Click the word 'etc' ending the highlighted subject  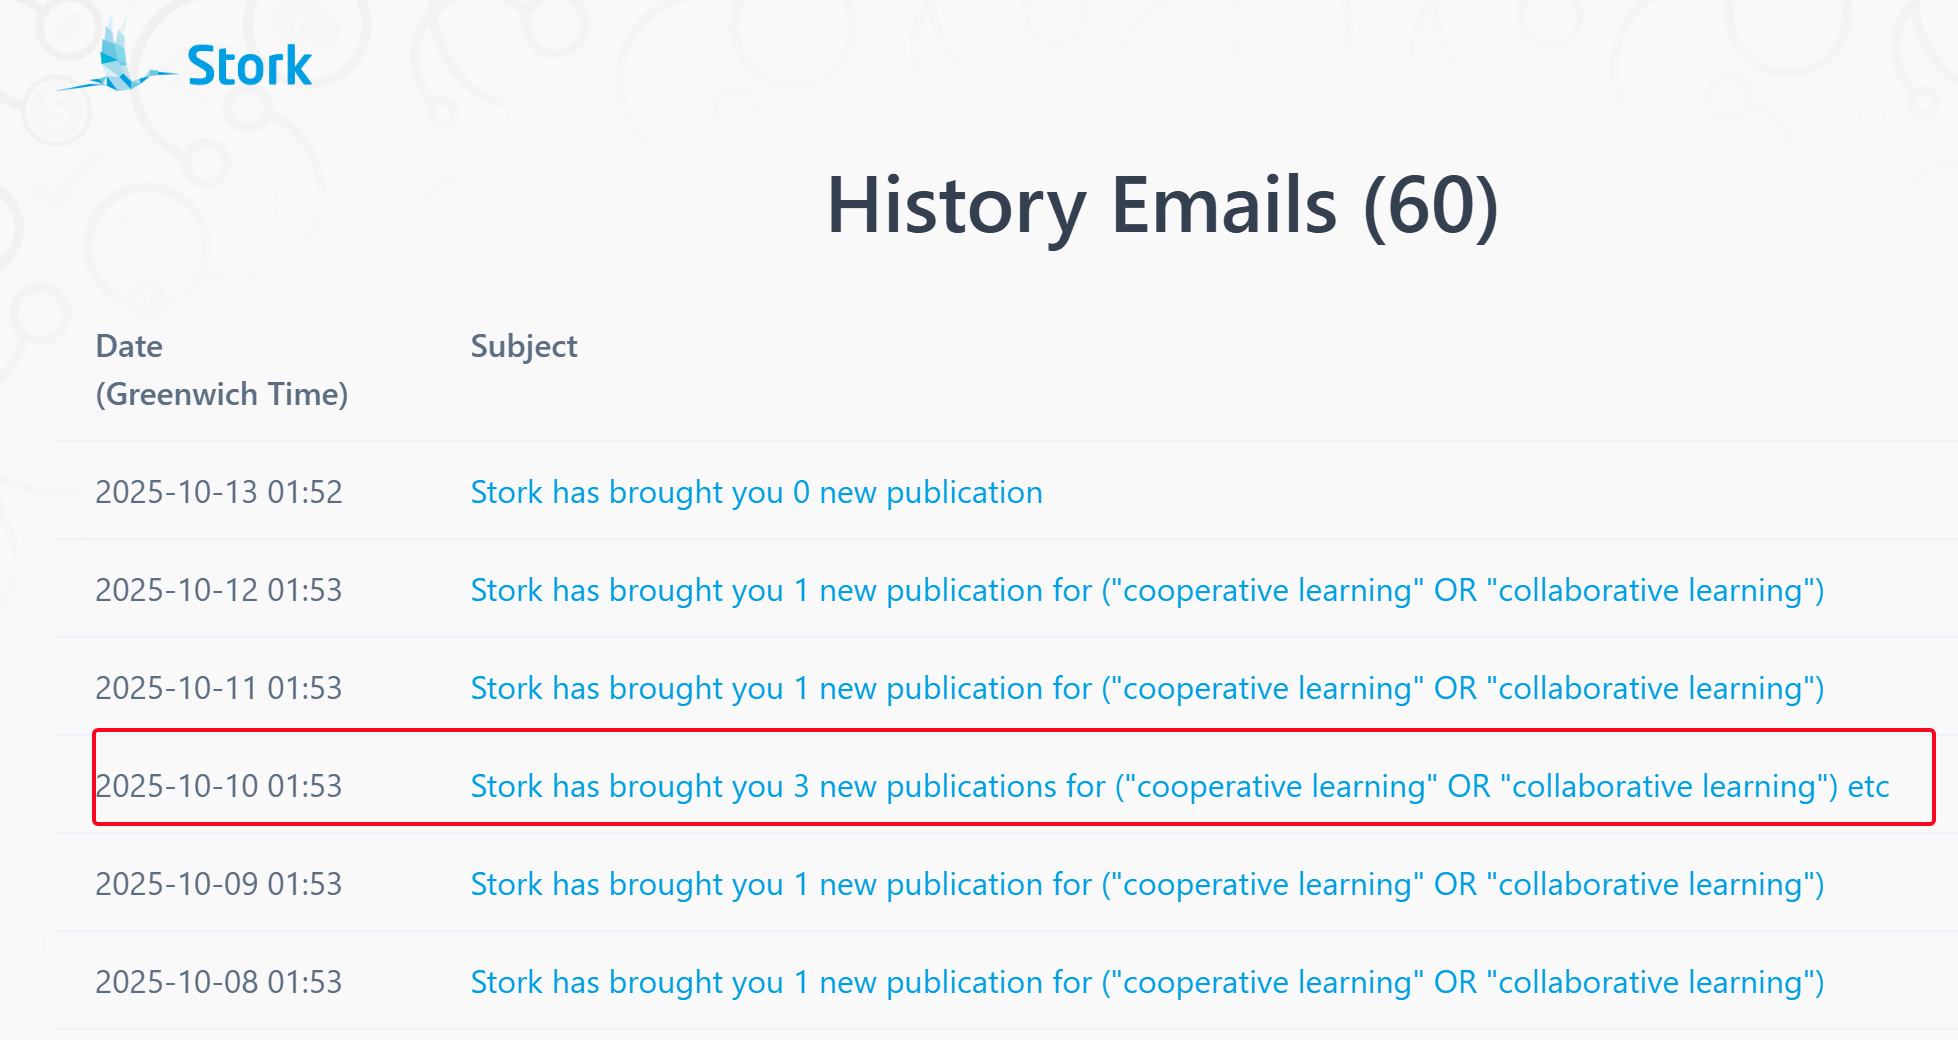[1868, 786]
